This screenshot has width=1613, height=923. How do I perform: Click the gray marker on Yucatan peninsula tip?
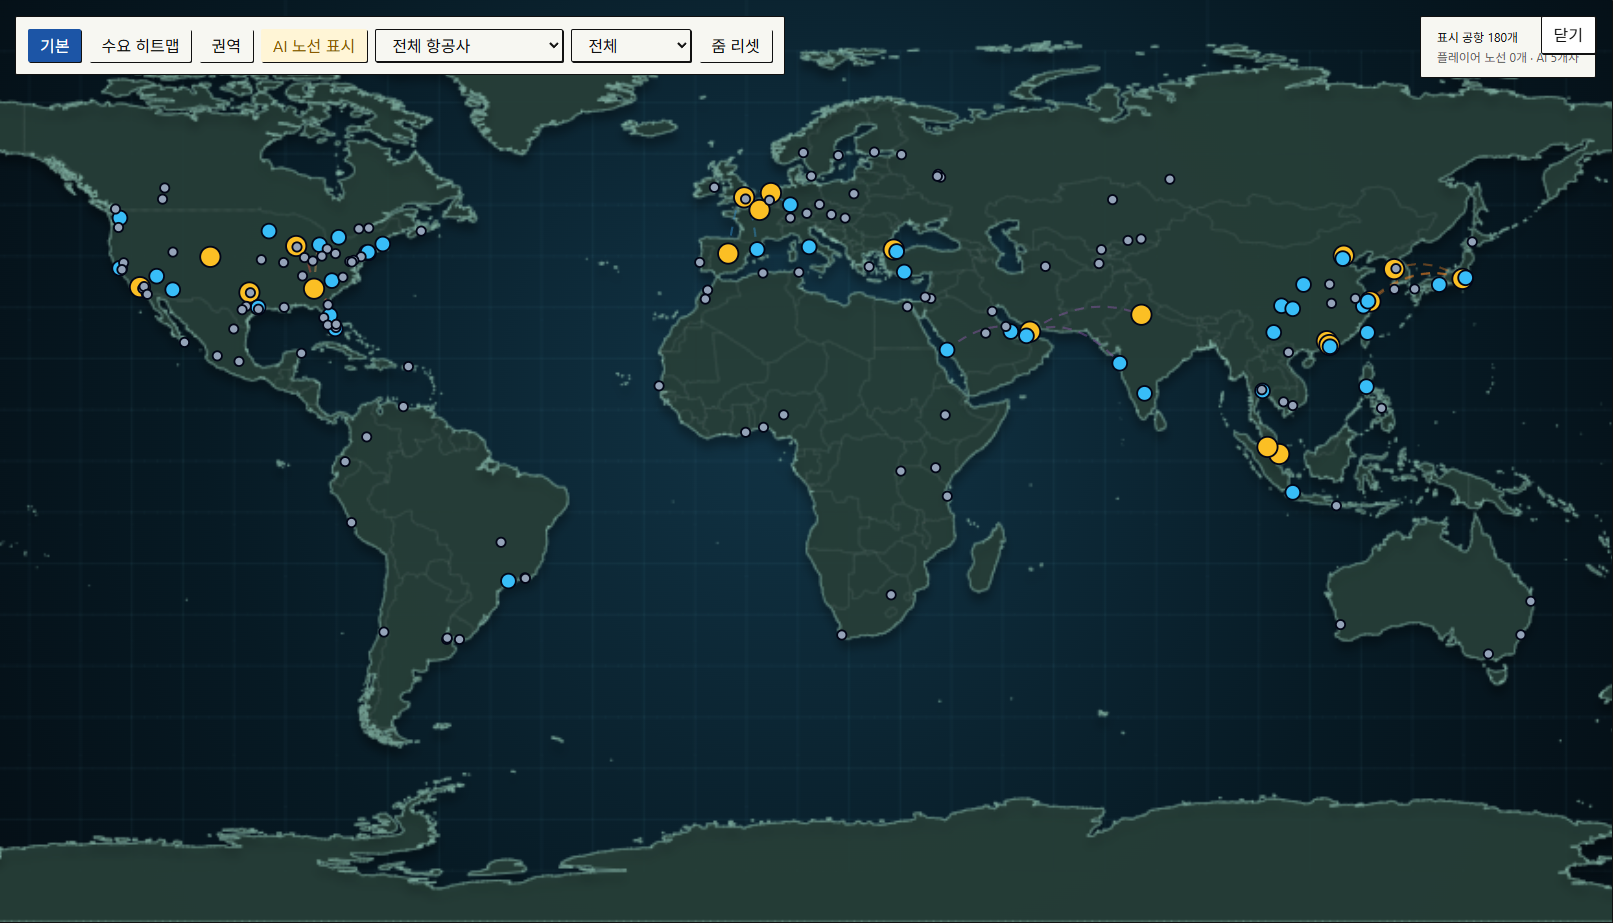301,353
